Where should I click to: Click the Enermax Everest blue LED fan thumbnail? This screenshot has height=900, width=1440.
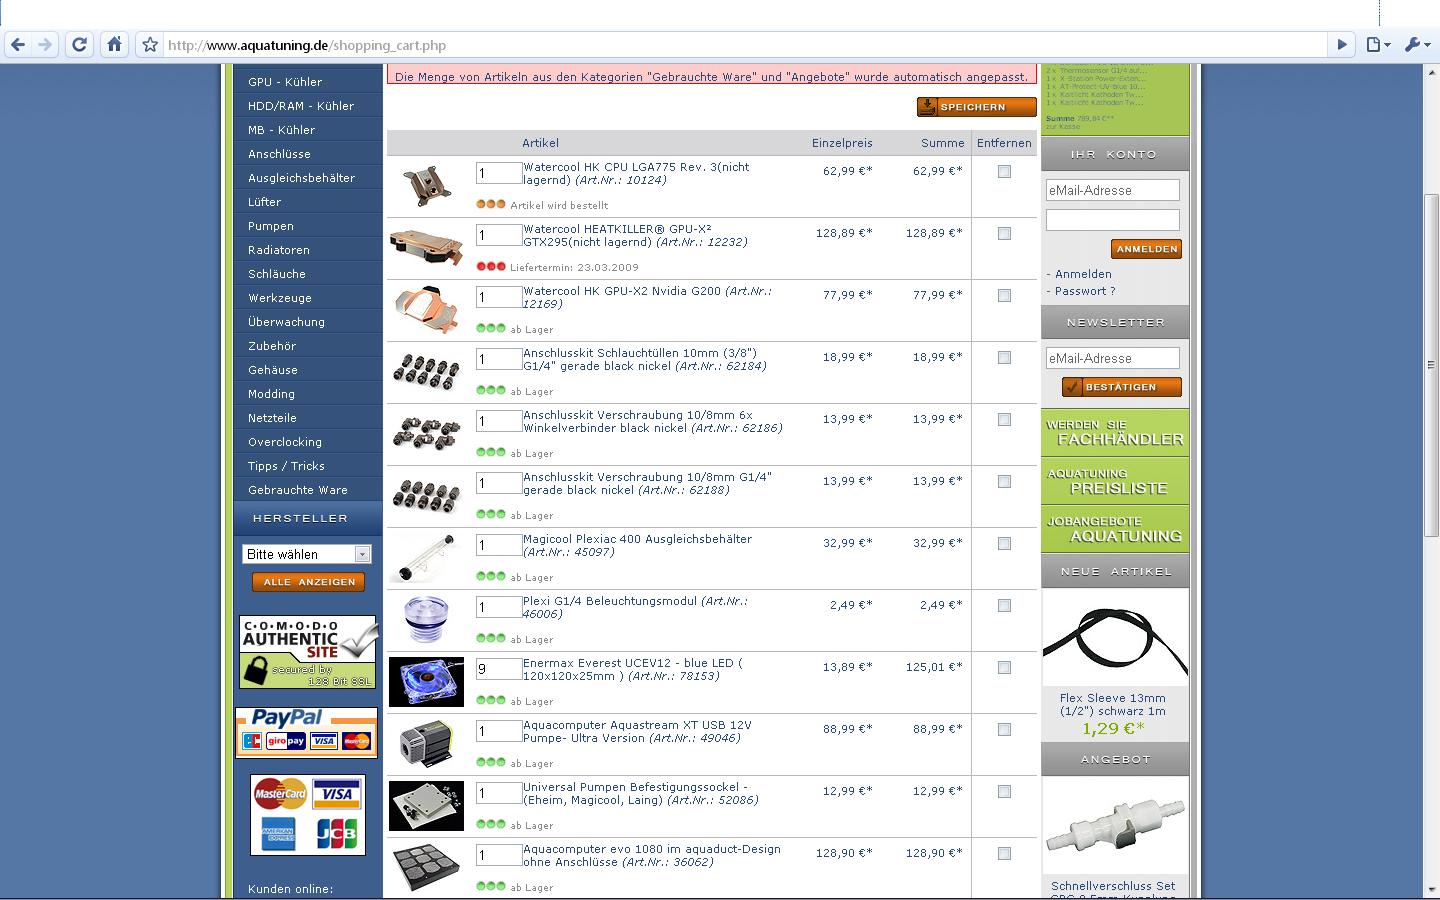[426, 682]
